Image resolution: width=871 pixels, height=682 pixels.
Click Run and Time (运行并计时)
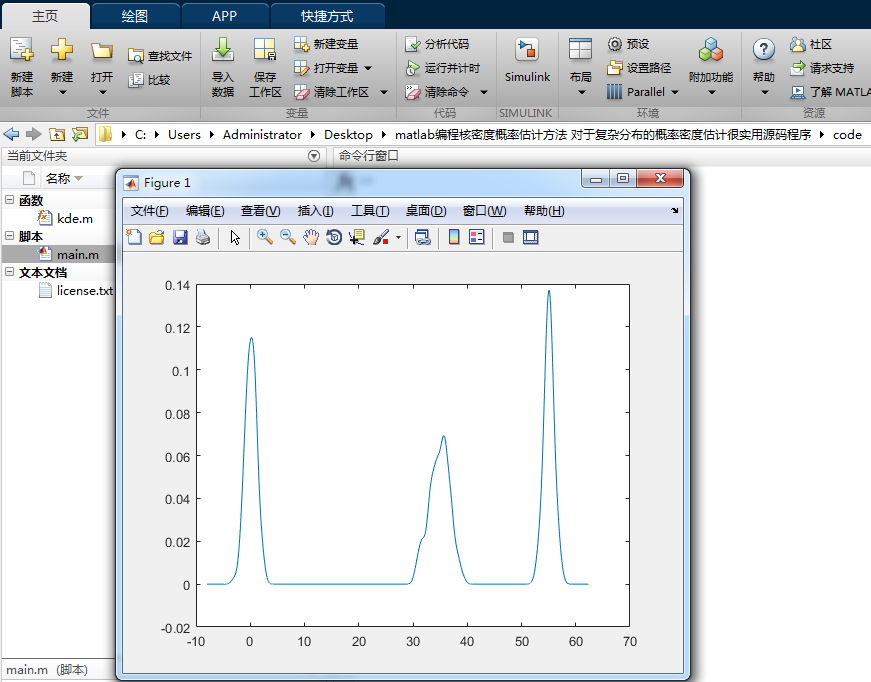(443, 68)
